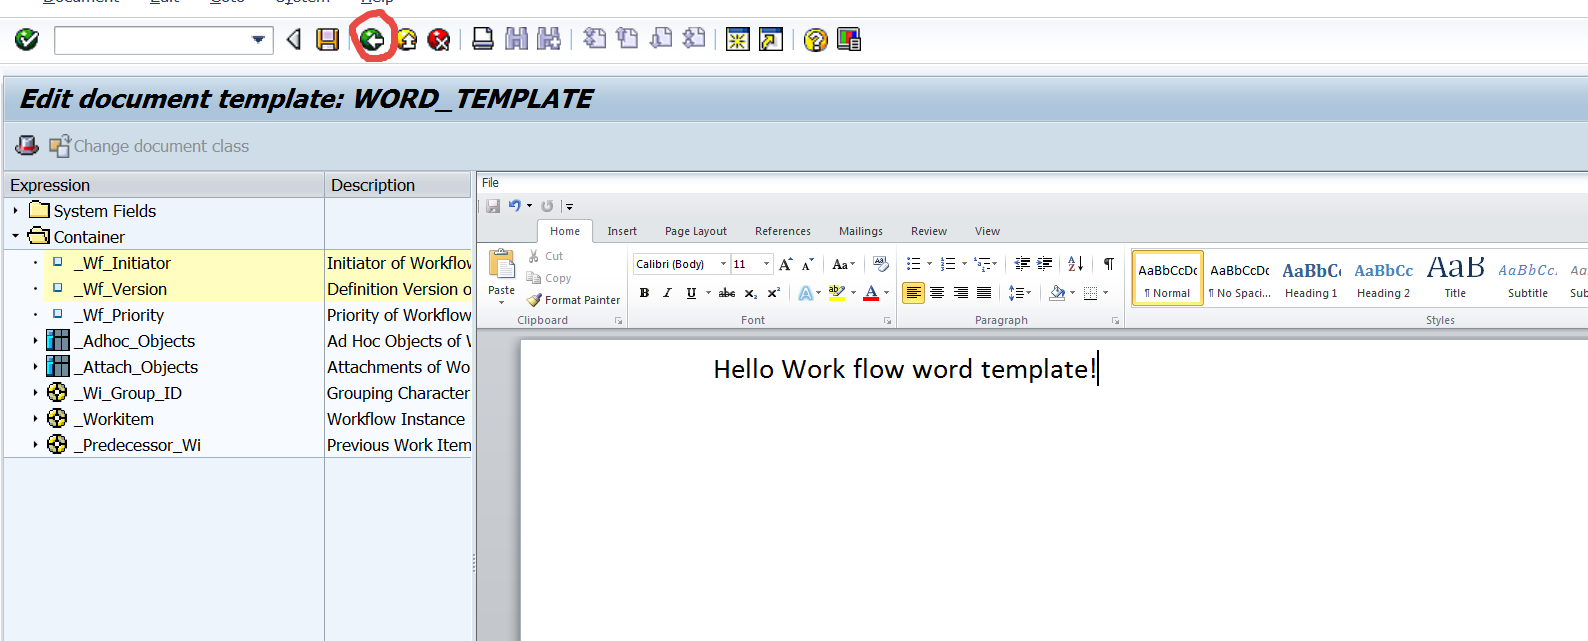Toggle the Bullets list button

(x=913, y=264)
